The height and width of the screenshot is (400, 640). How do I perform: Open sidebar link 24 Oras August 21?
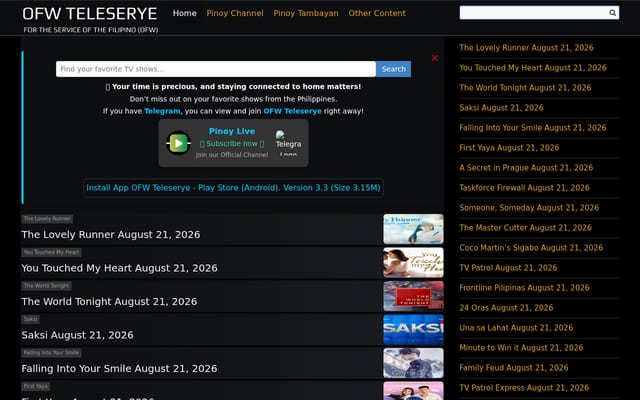pyautogui.click(x=506, y=308)
